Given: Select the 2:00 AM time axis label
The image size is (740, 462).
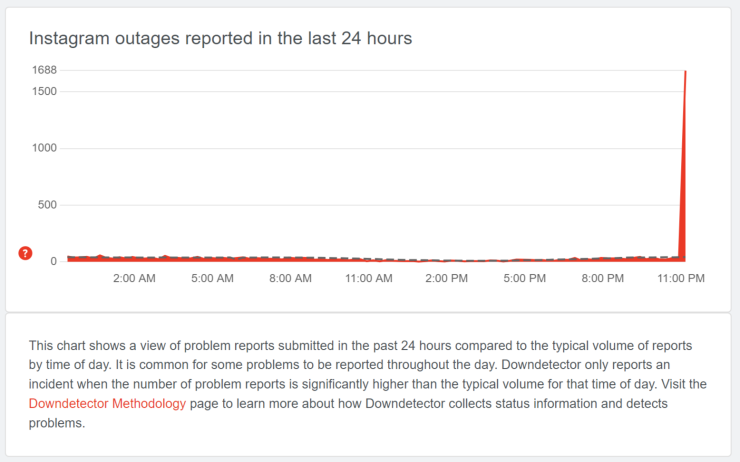Looking at the screenshot, I should click(x=134, y=278).
